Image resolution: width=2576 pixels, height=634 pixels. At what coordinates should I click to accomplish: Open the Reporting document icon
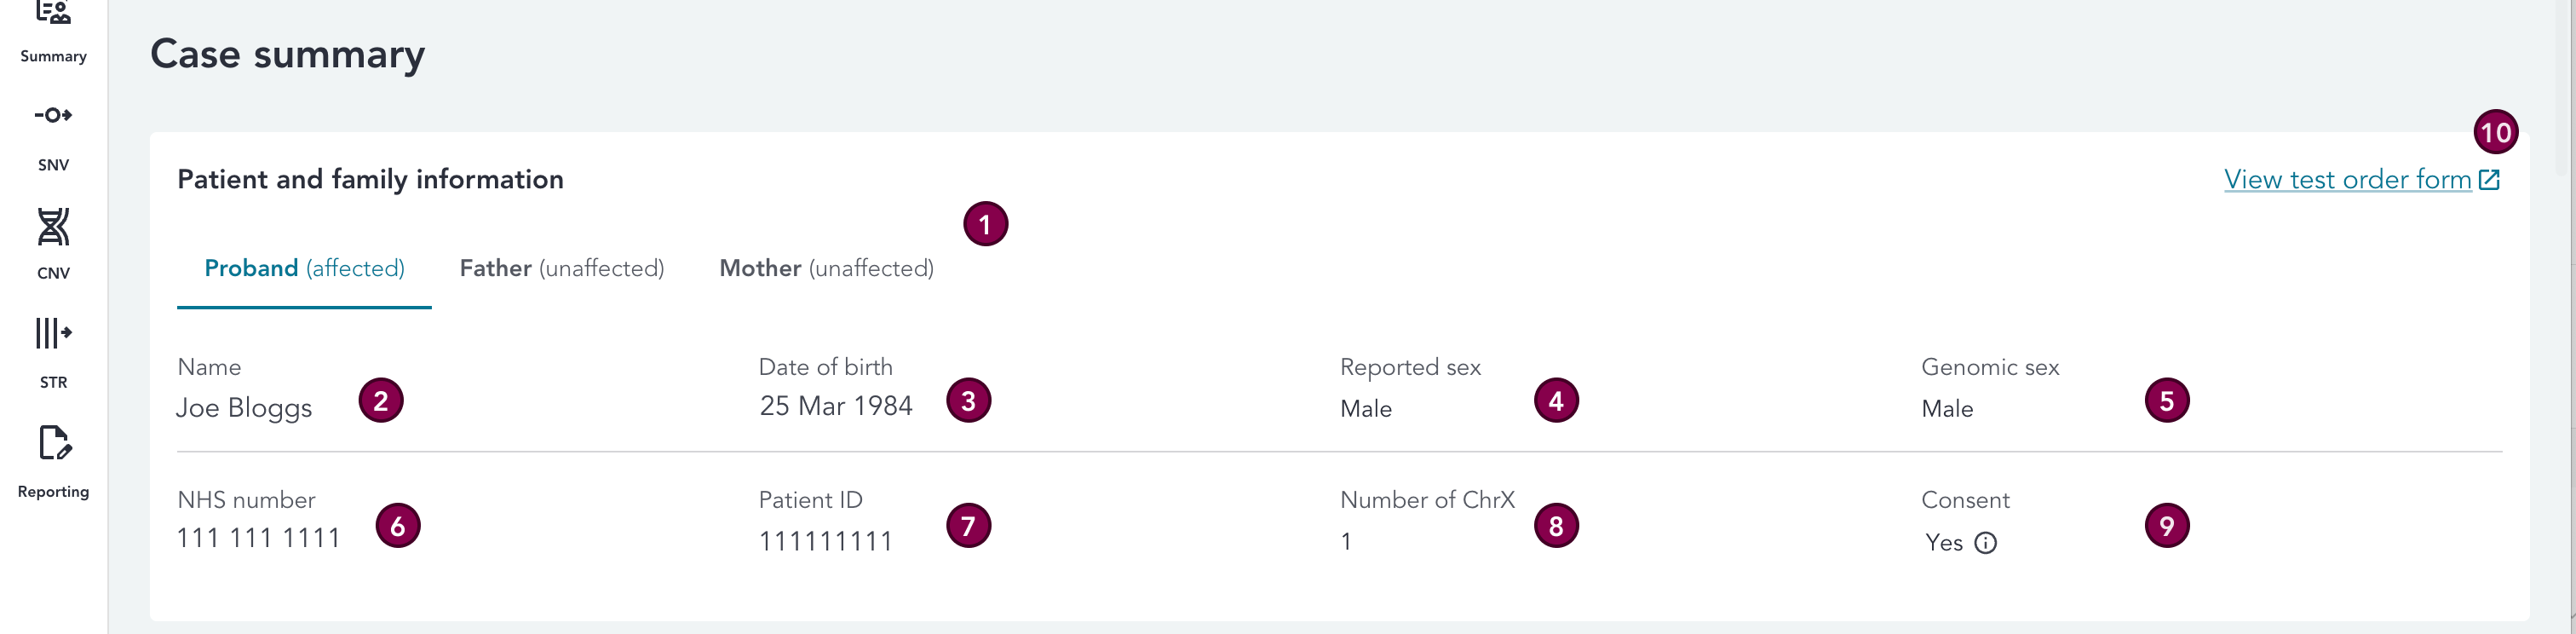[54, 443]
